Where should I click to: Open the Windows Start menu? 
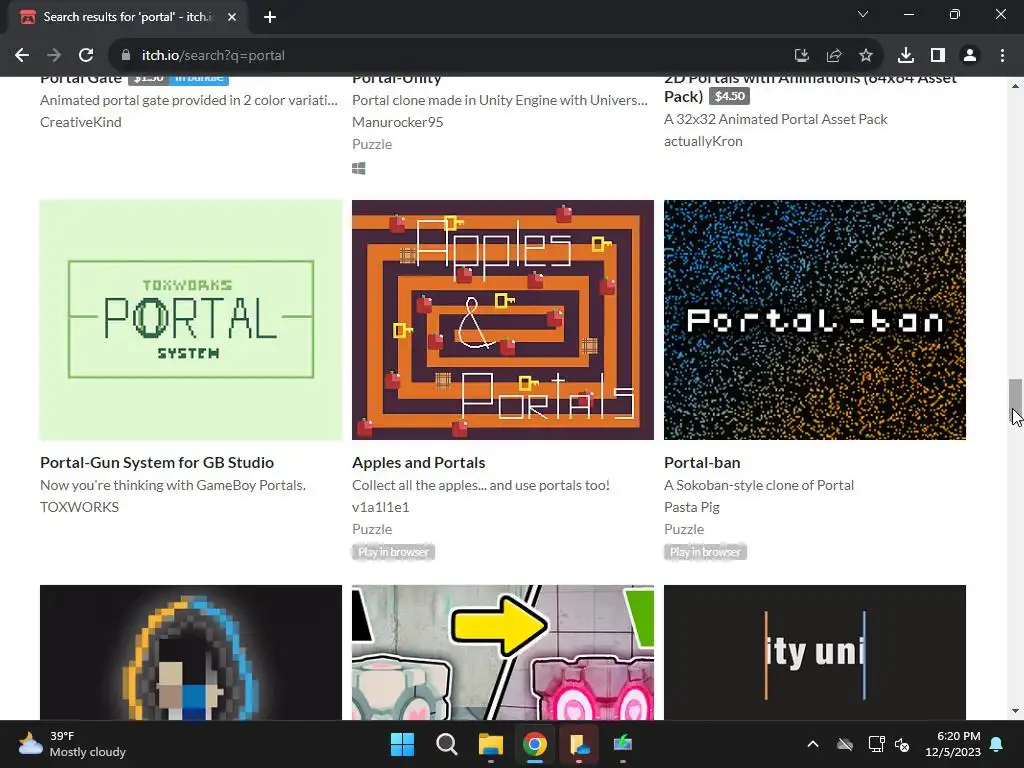pos(402,744)
